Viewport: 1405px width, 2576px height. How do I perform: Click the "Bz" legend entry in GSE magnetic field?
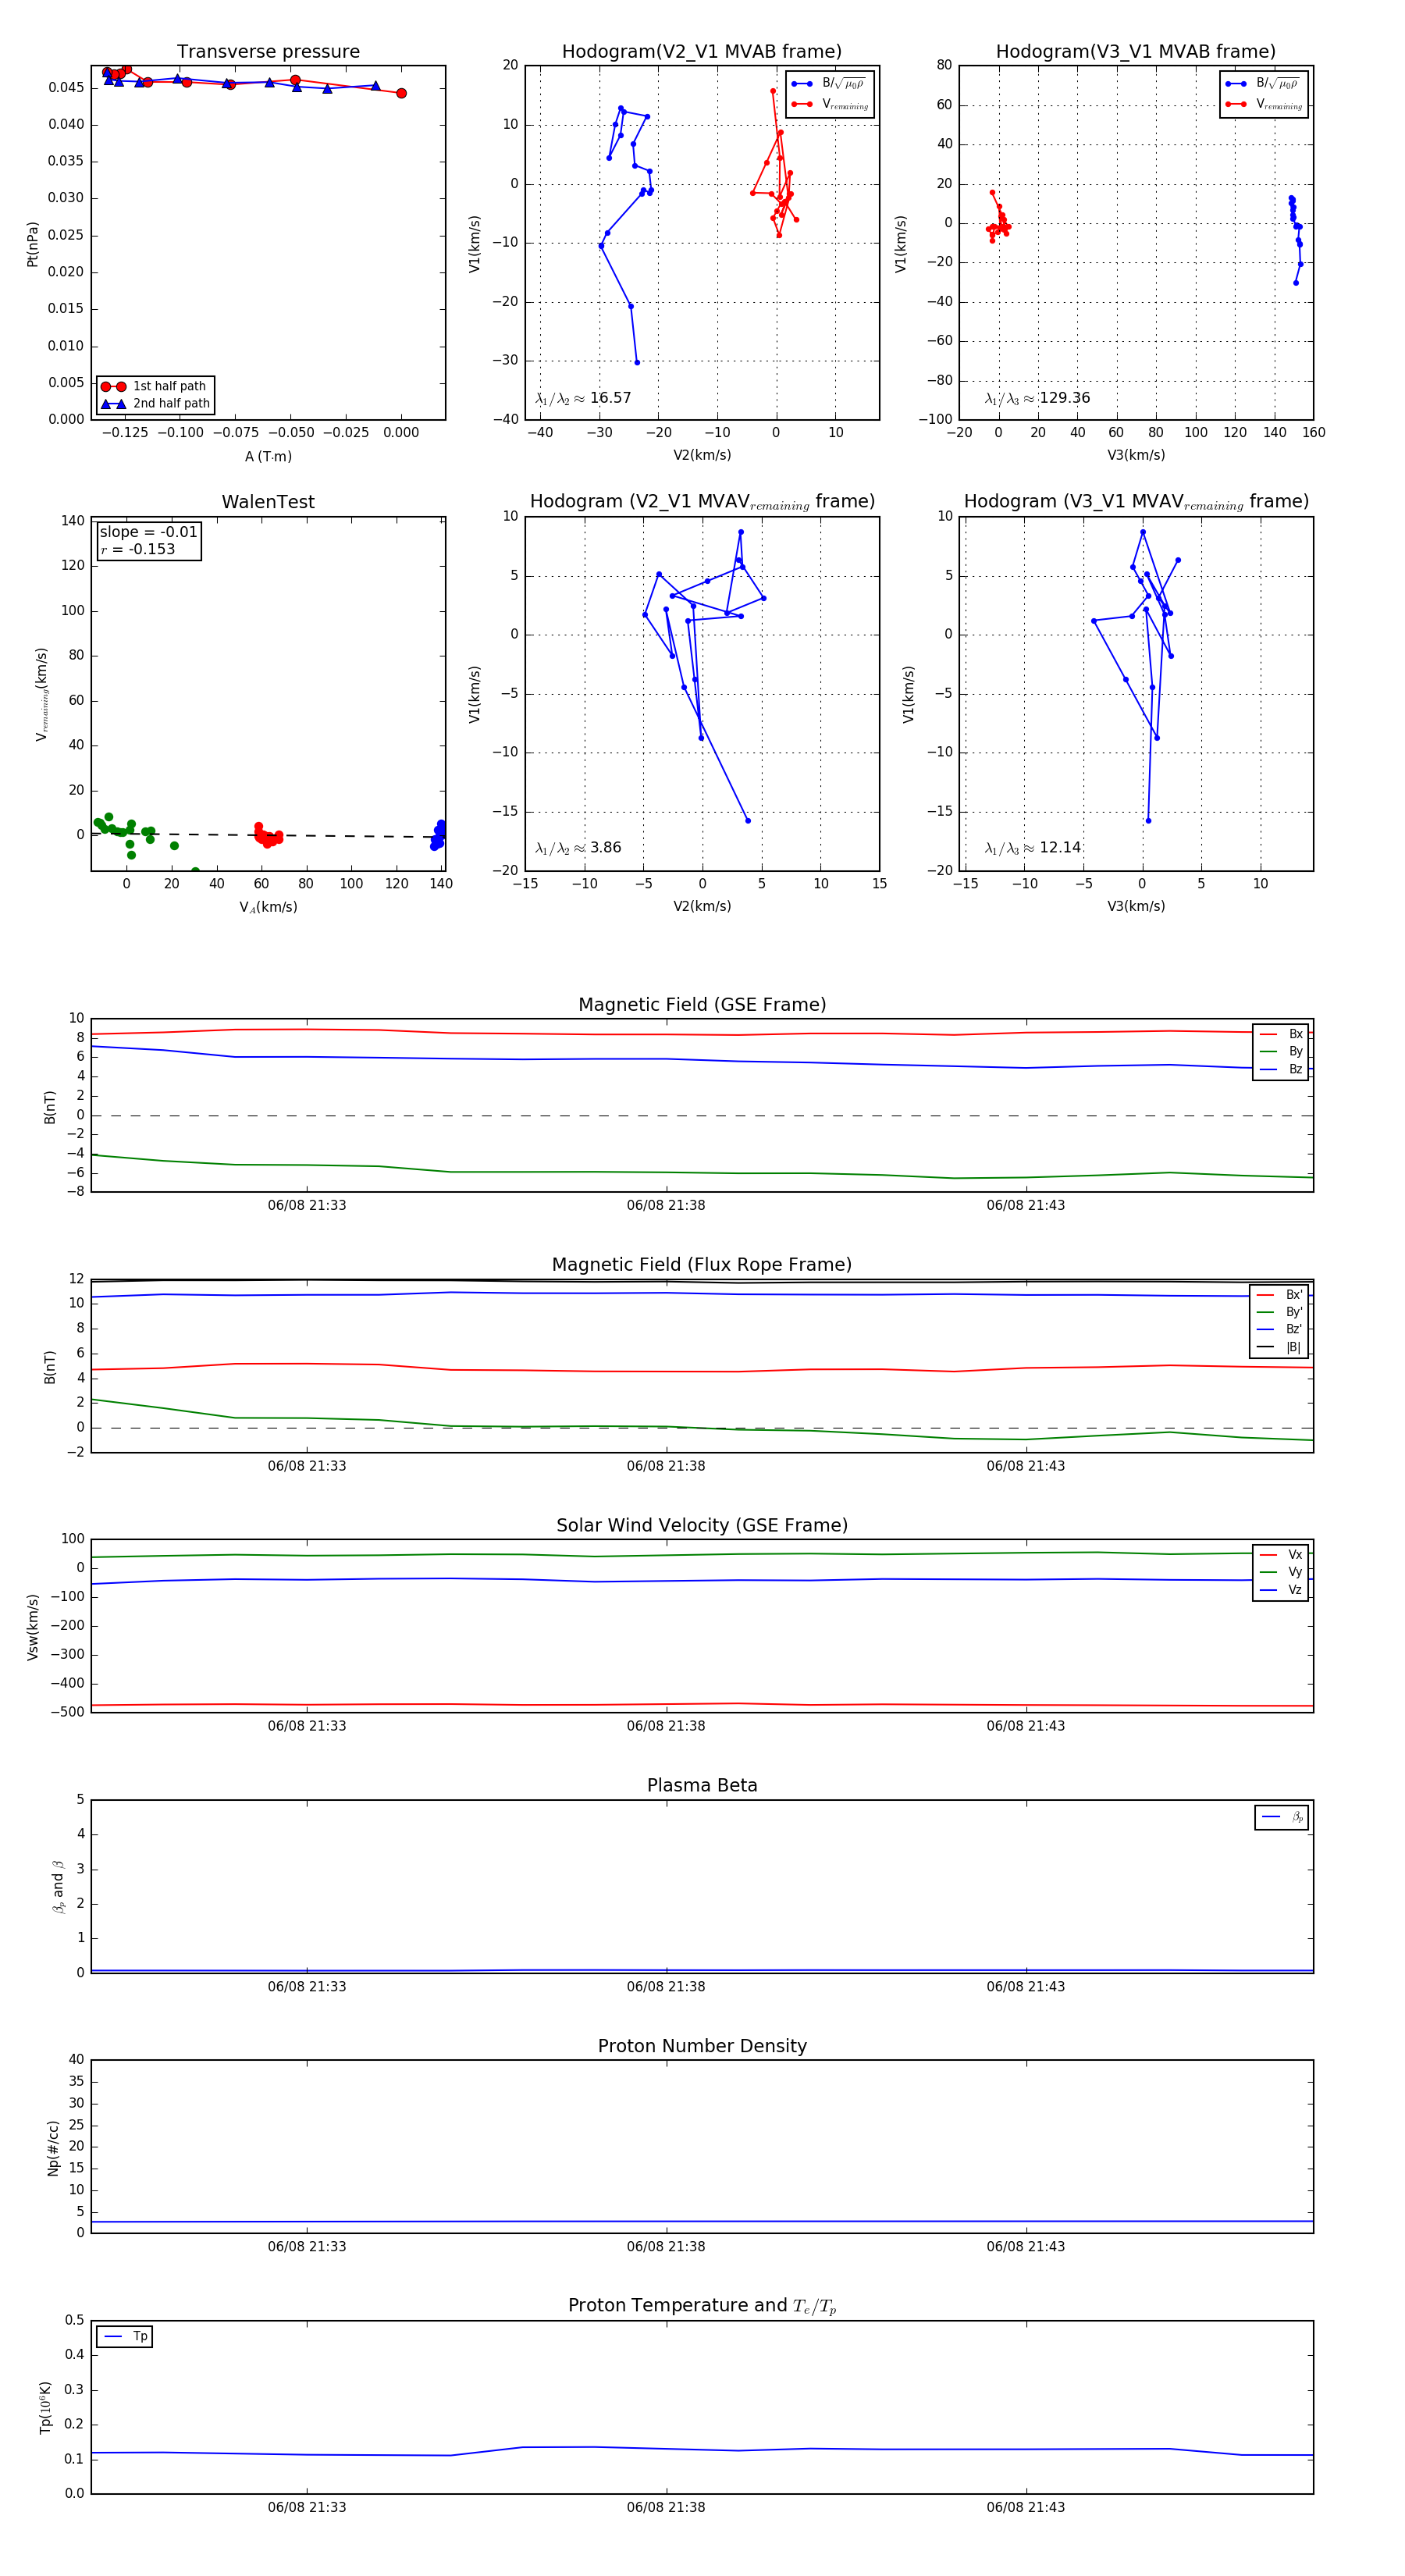coord(1281,1069)
